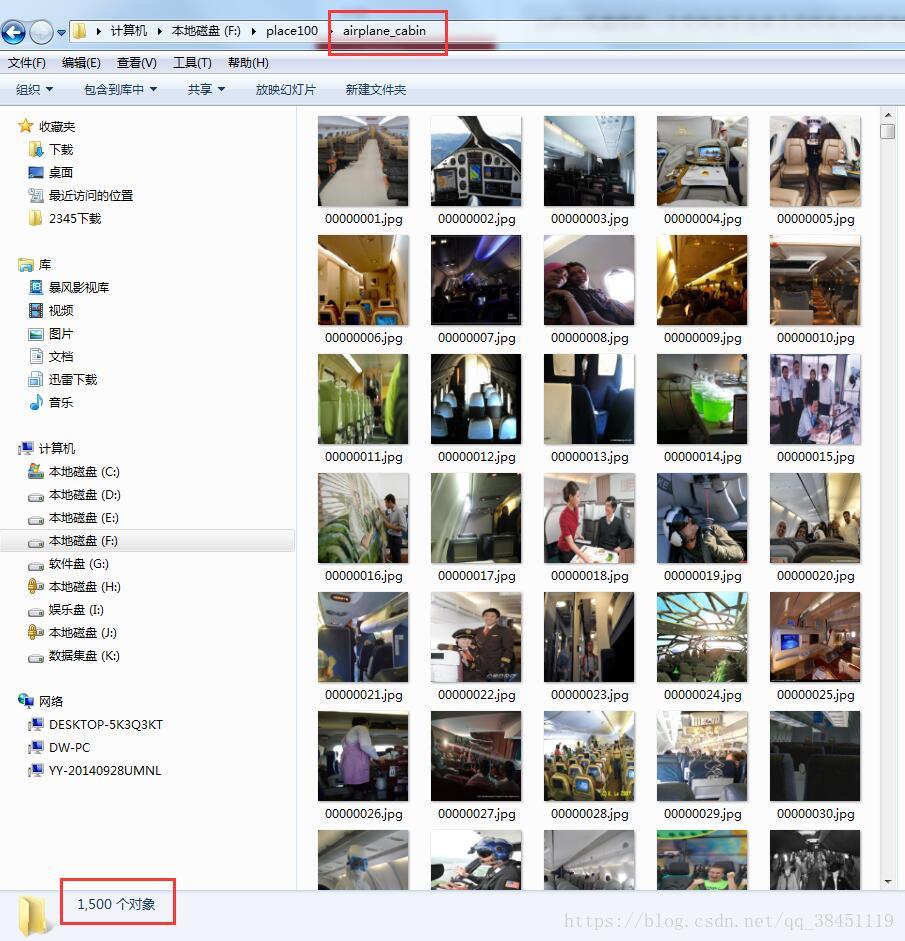Screen dimensions: 905x941
Task: Select thumbnail 00000028.jpg
Action: (589, 756)
